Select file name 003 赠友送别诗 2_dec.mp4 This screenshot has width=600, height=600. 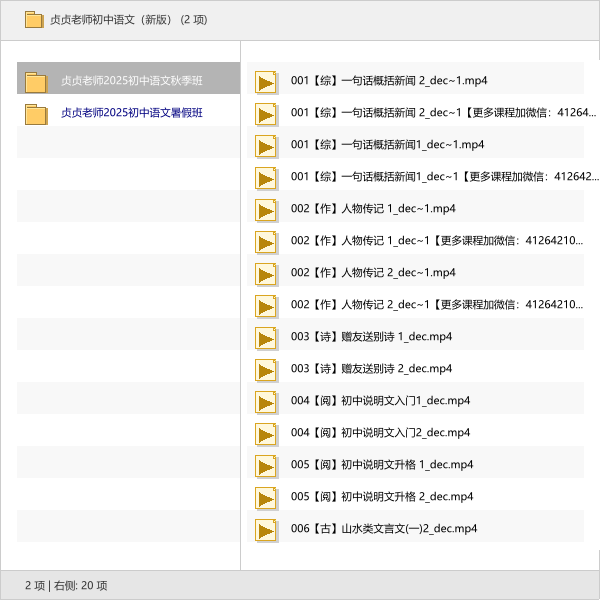tap(371, 369)
